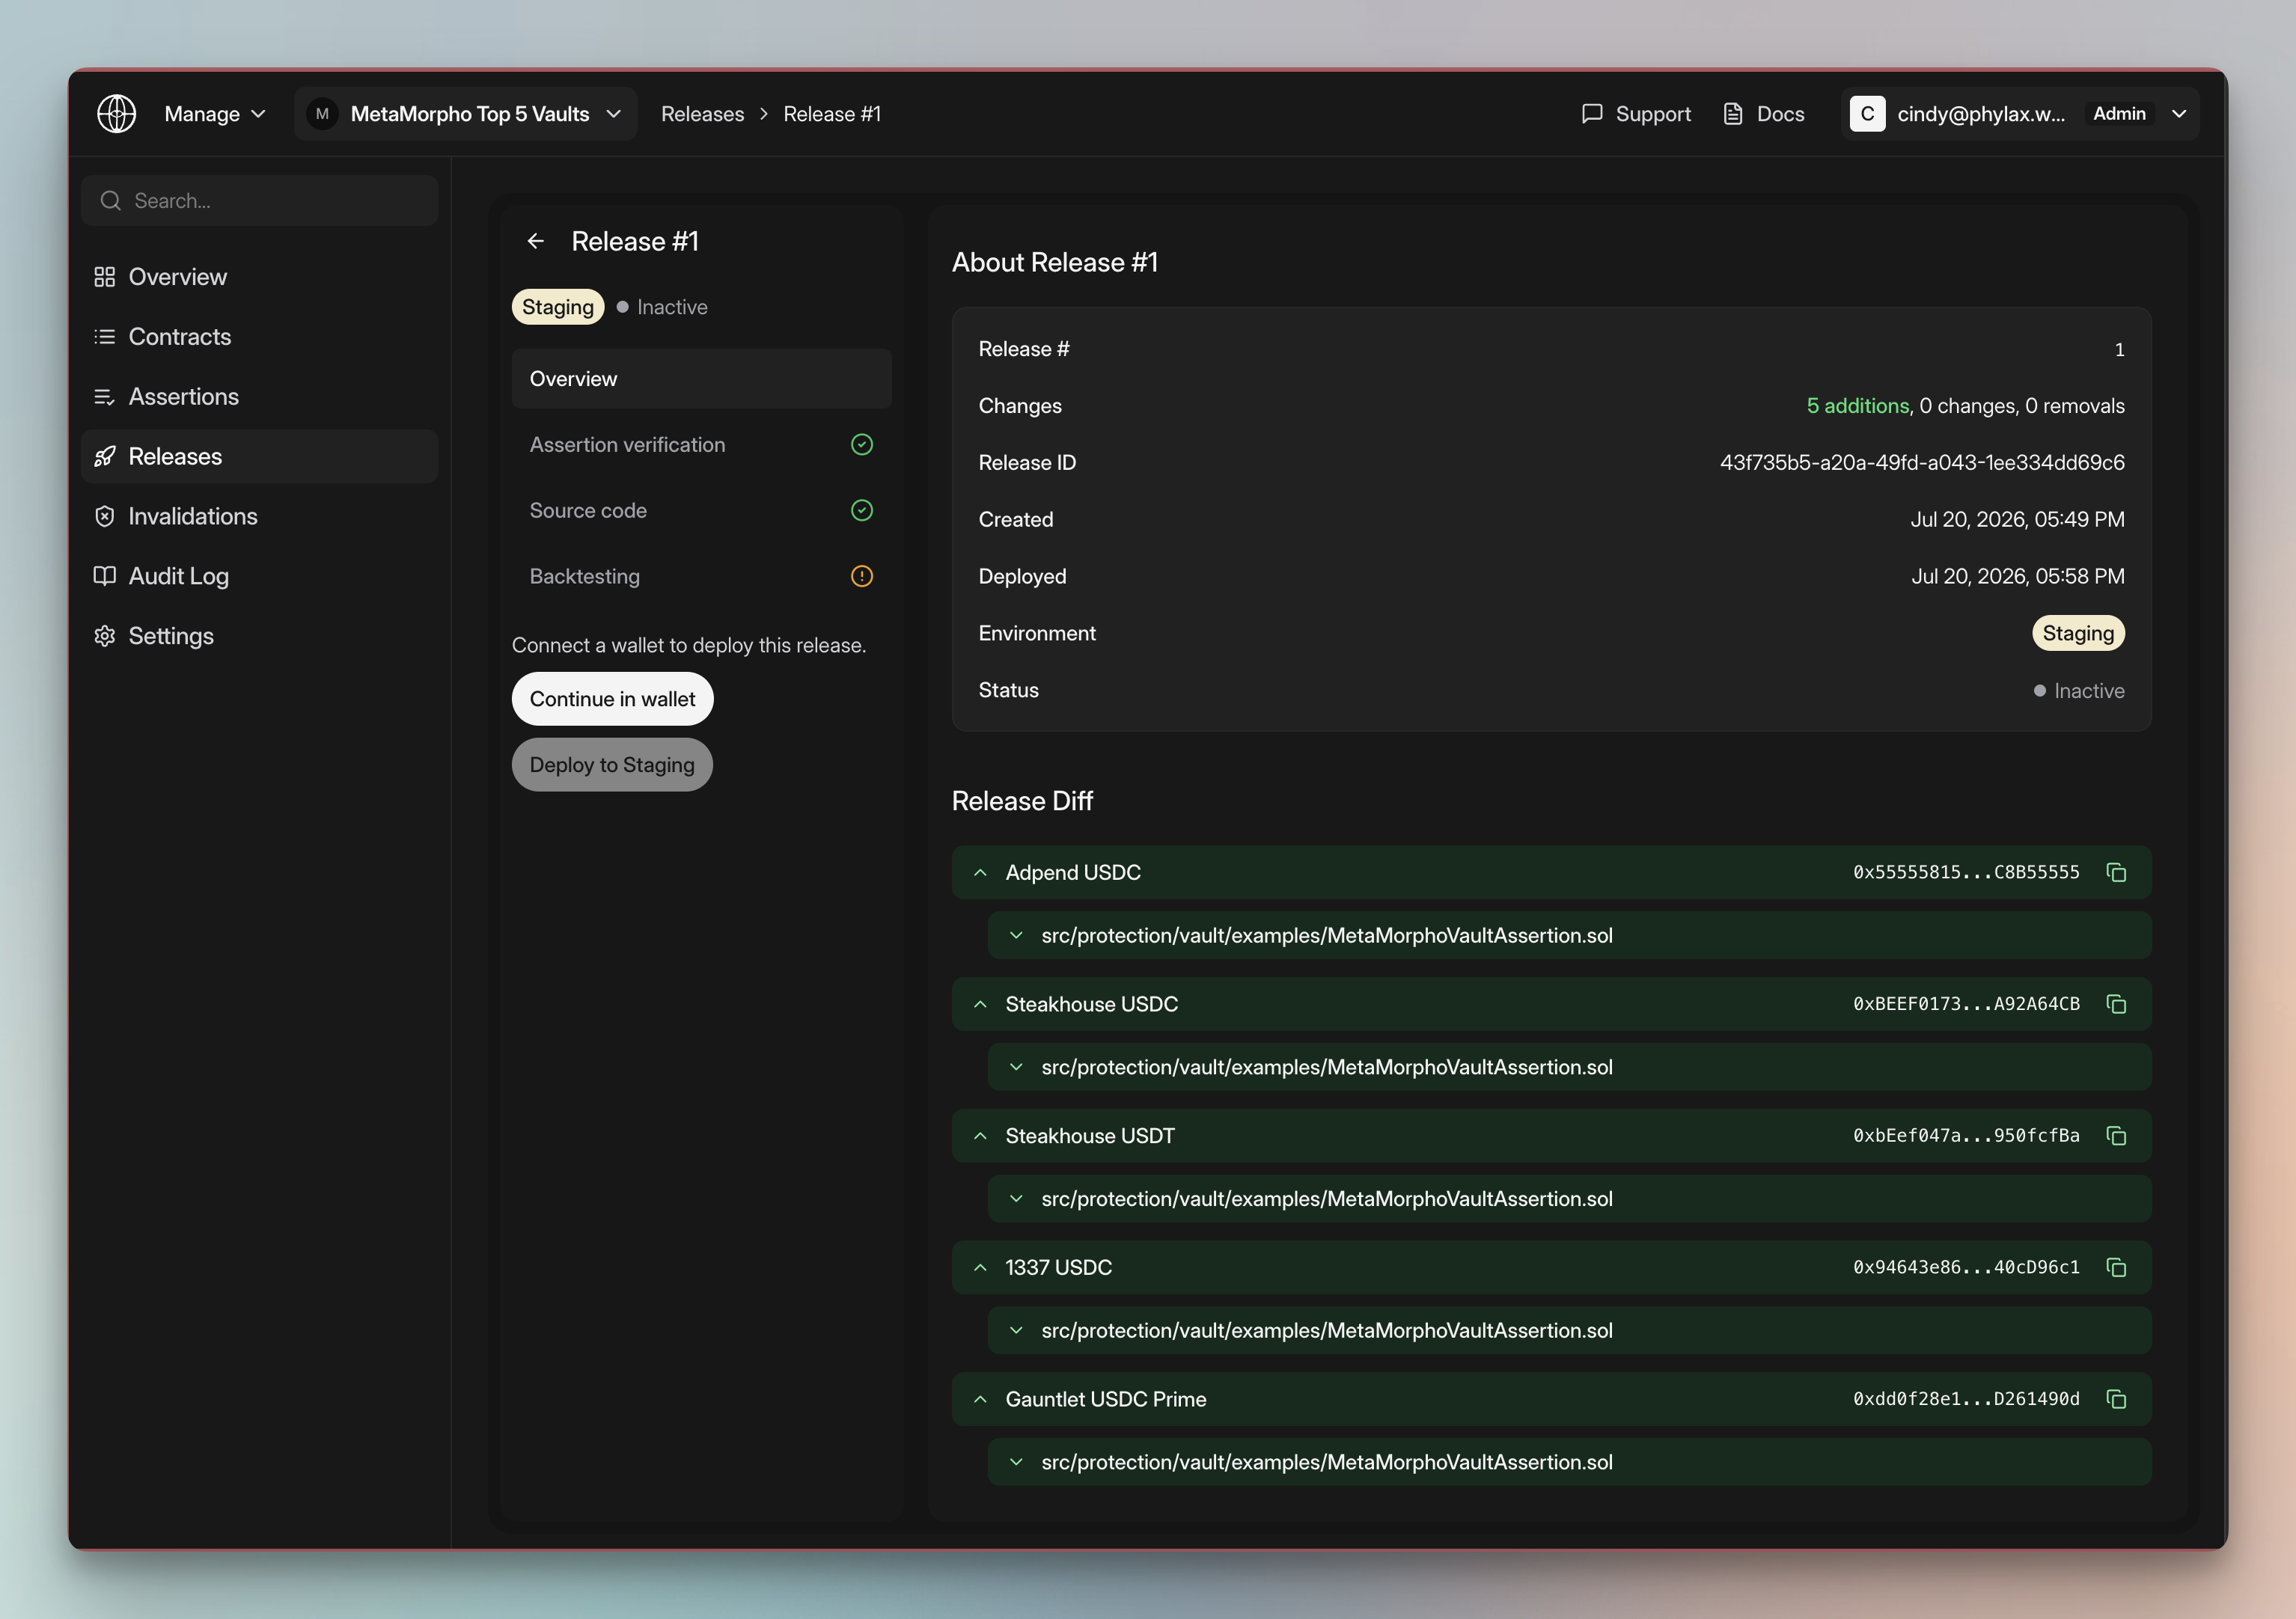The height and width of the screenshot is (1619, 2296).
Task: Click the Releases rocket icon
Action: [104, 457]
